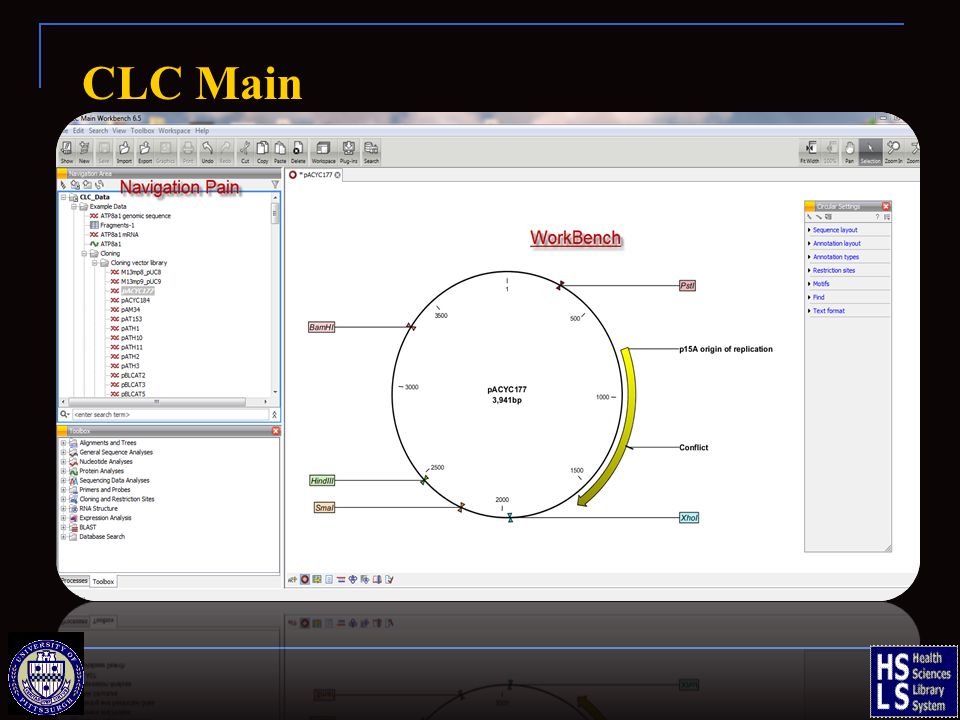Click the New toolbar icon
The height and width of the screenshot is (720, 960).
(x=84, y=151)
